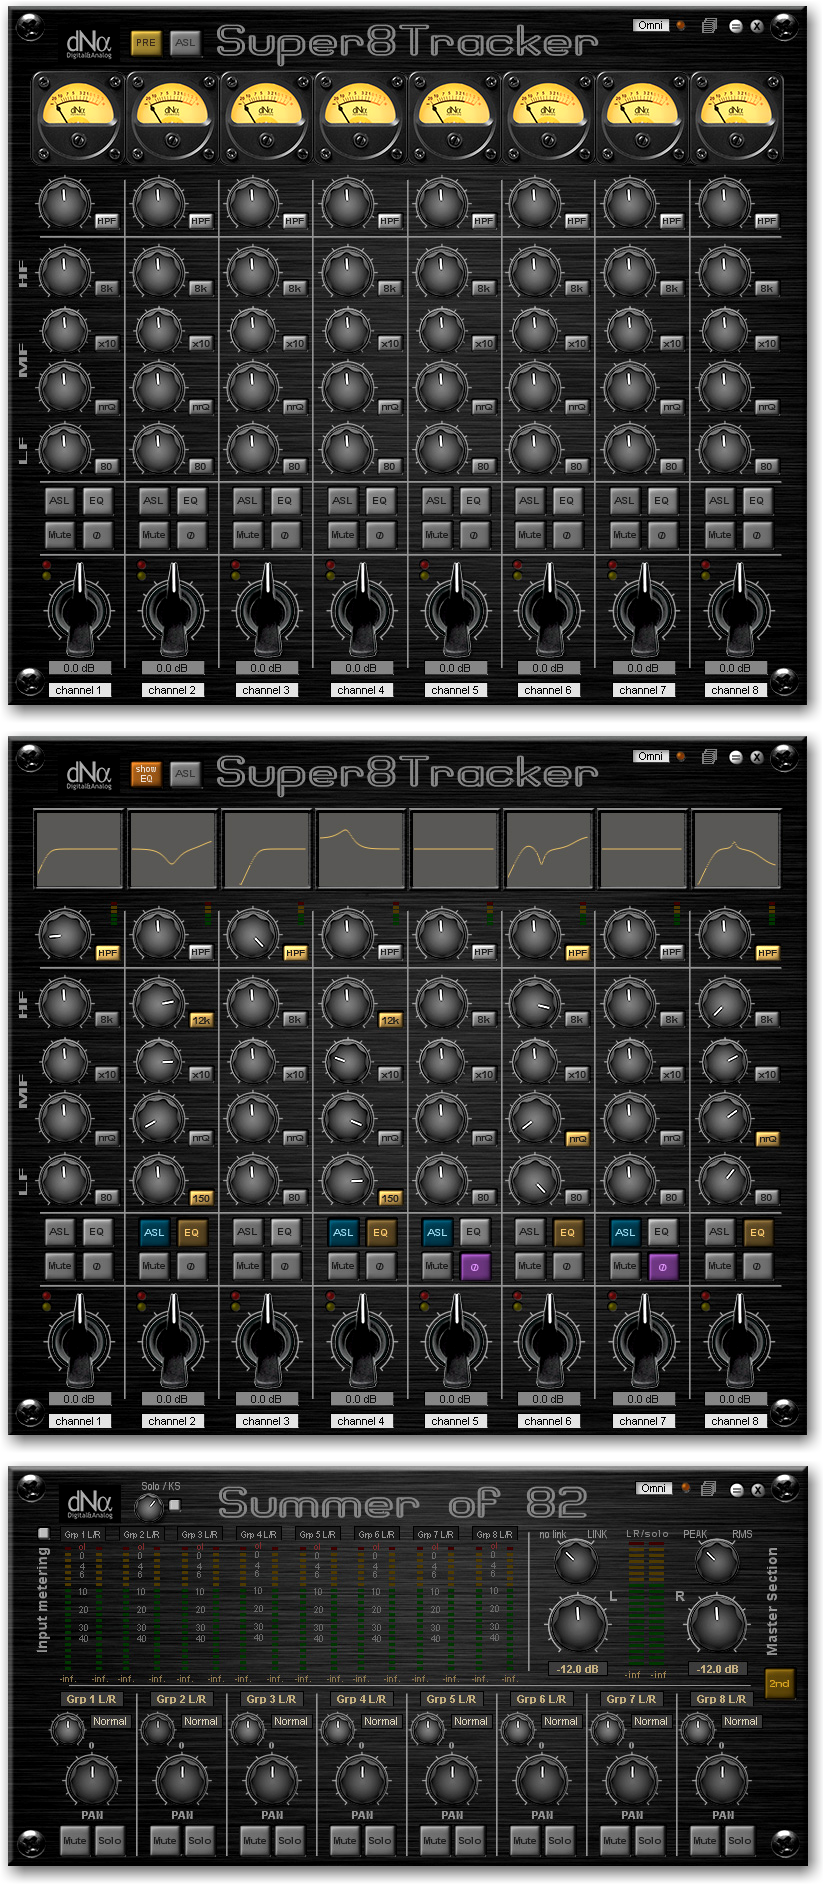Click the Grp 2 L/R PAN knob

pyautogui.click(x=182, y=1779)
